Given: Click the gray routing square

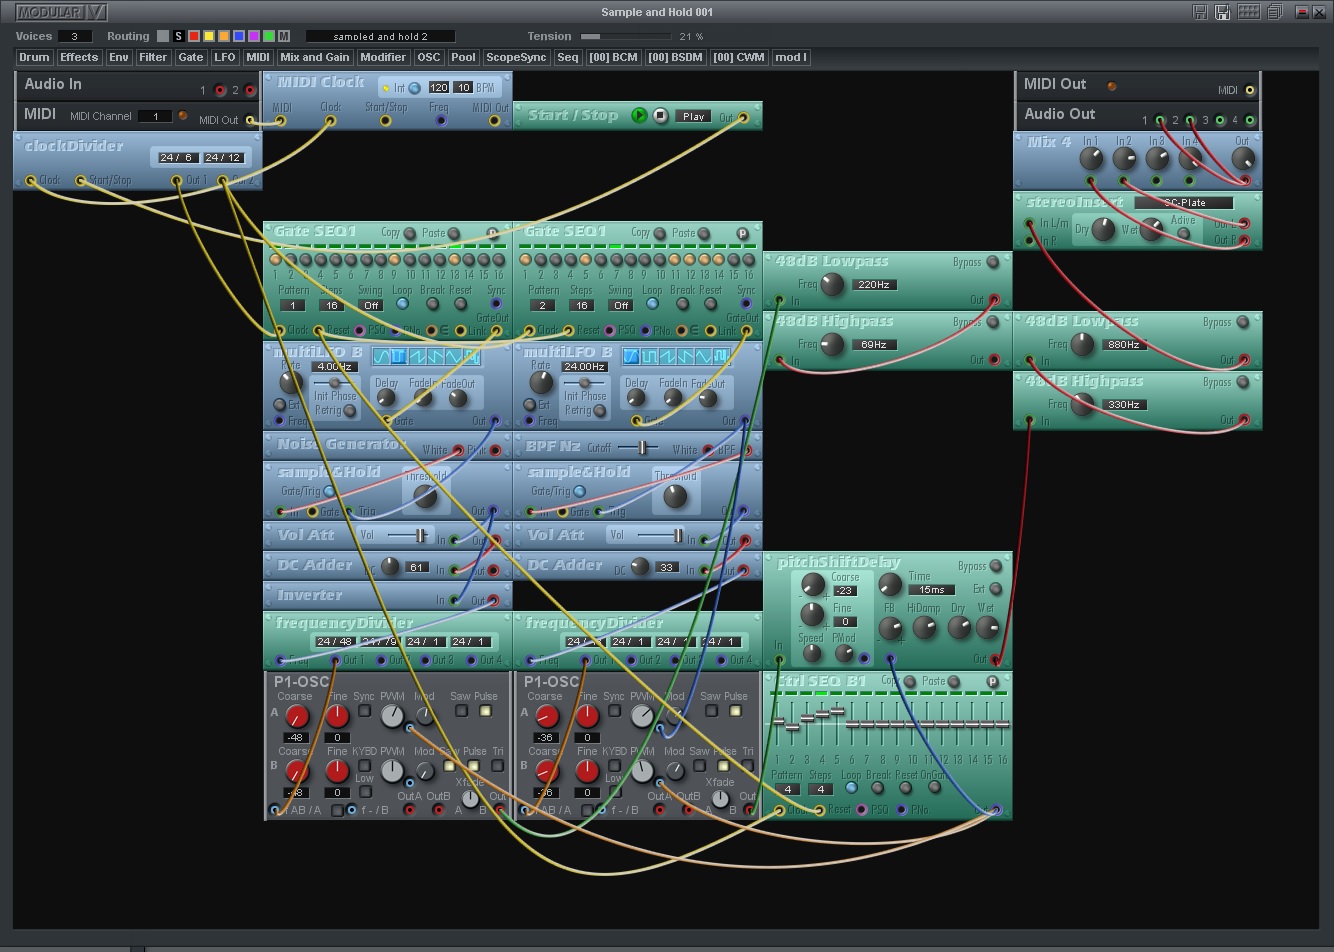Looking at the screenshot, I should click(163, 36).
